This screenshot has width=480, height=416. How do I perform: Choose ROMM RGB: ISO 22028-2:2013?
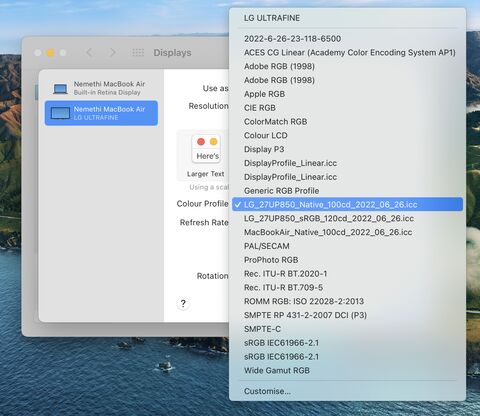click(x=347, y=301)
